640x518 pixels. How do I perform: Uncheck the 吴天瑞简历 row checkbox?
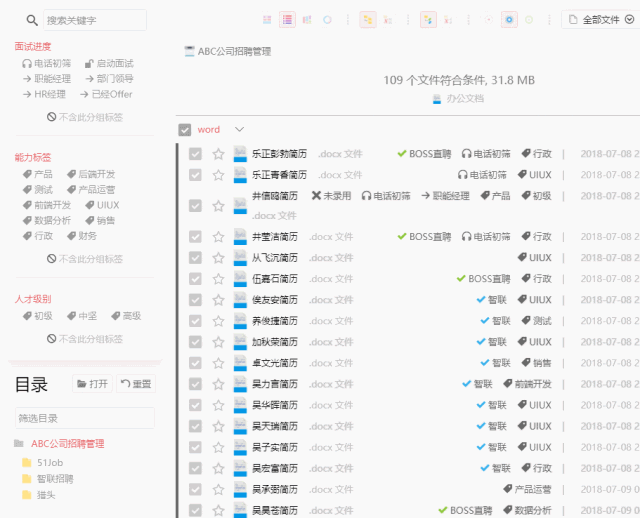coord(195,426)
